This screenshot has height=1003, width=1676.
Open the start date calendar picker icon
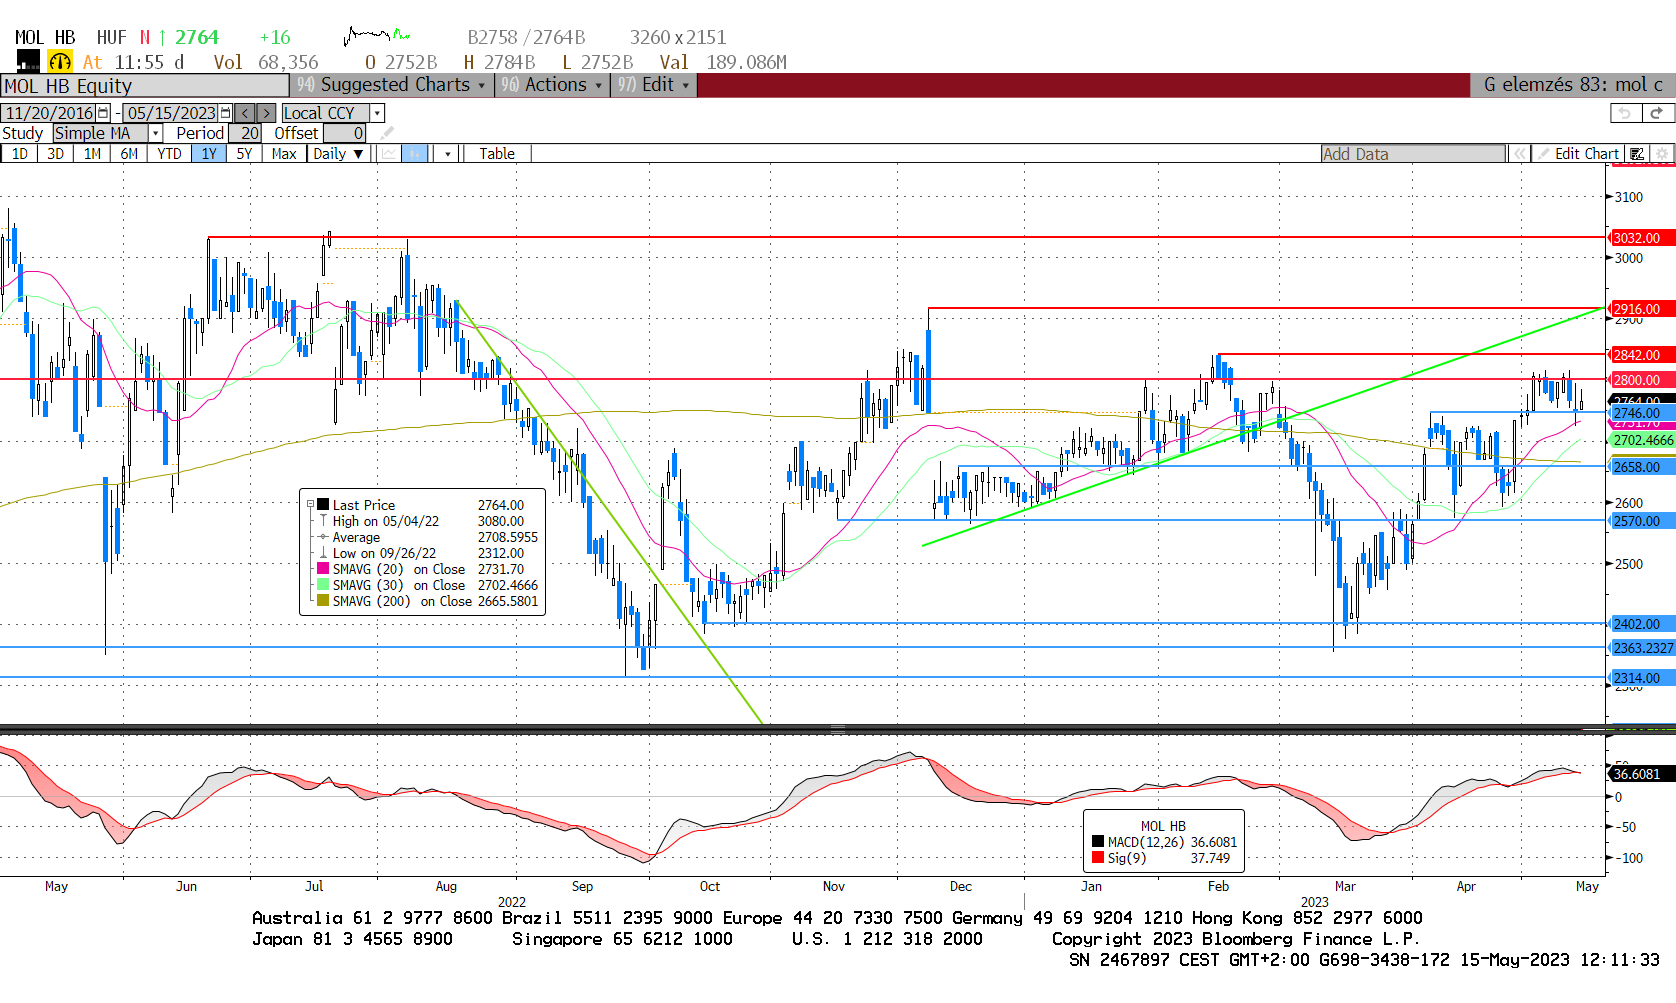(x=103, y=113)
